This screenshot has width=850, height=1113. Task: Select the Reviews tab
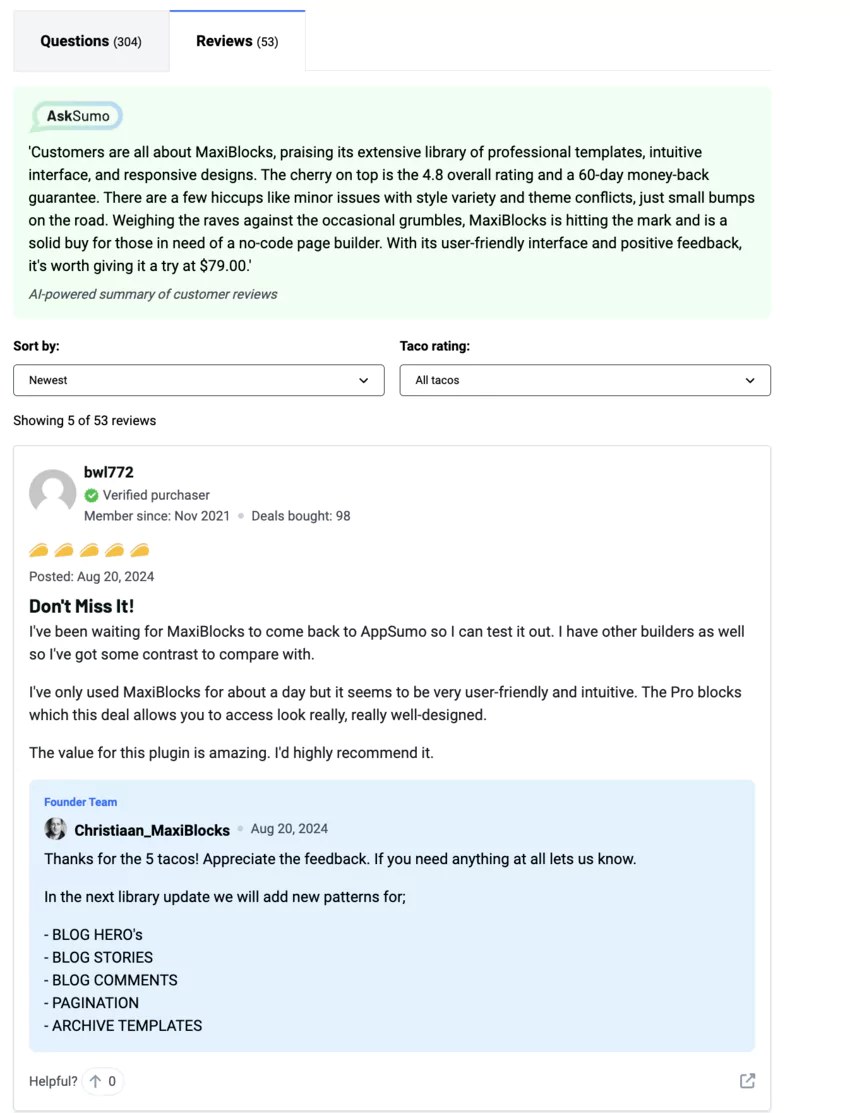(237, 40)
